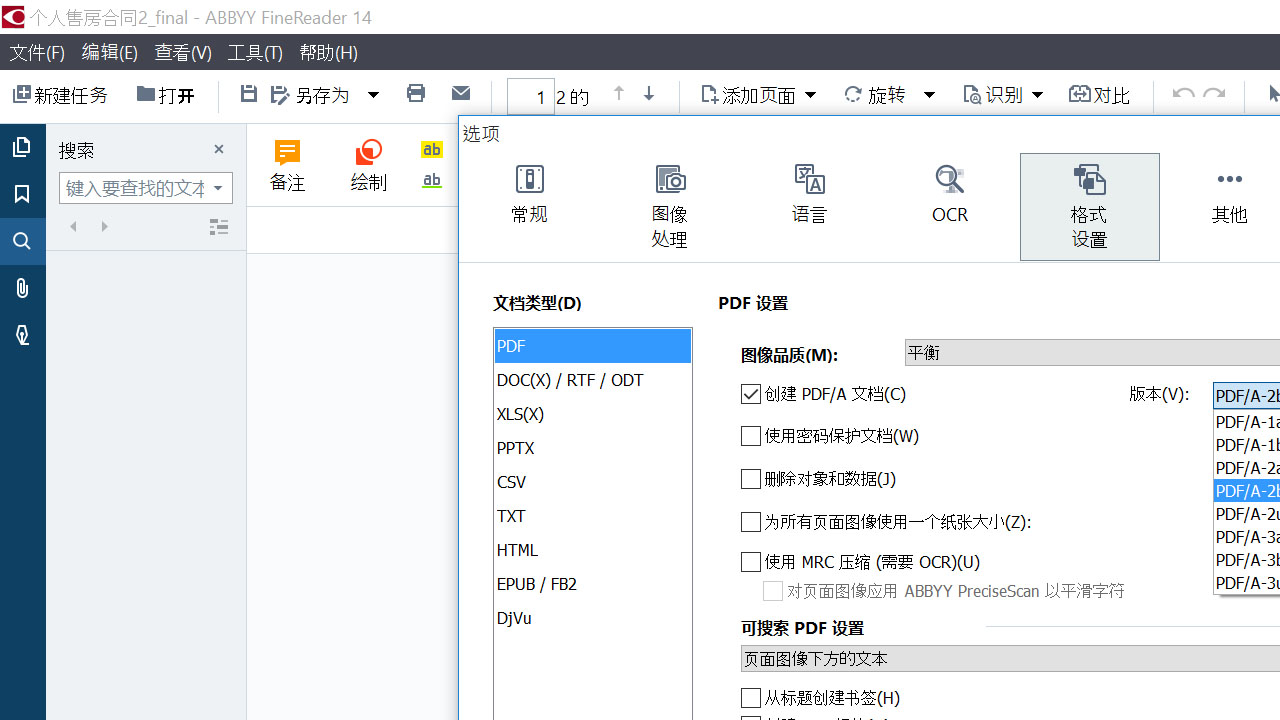This screenshot has height=720, width=1280.
Task: Click the email icon in the toolbar
Action: click(x=461, y=93)
